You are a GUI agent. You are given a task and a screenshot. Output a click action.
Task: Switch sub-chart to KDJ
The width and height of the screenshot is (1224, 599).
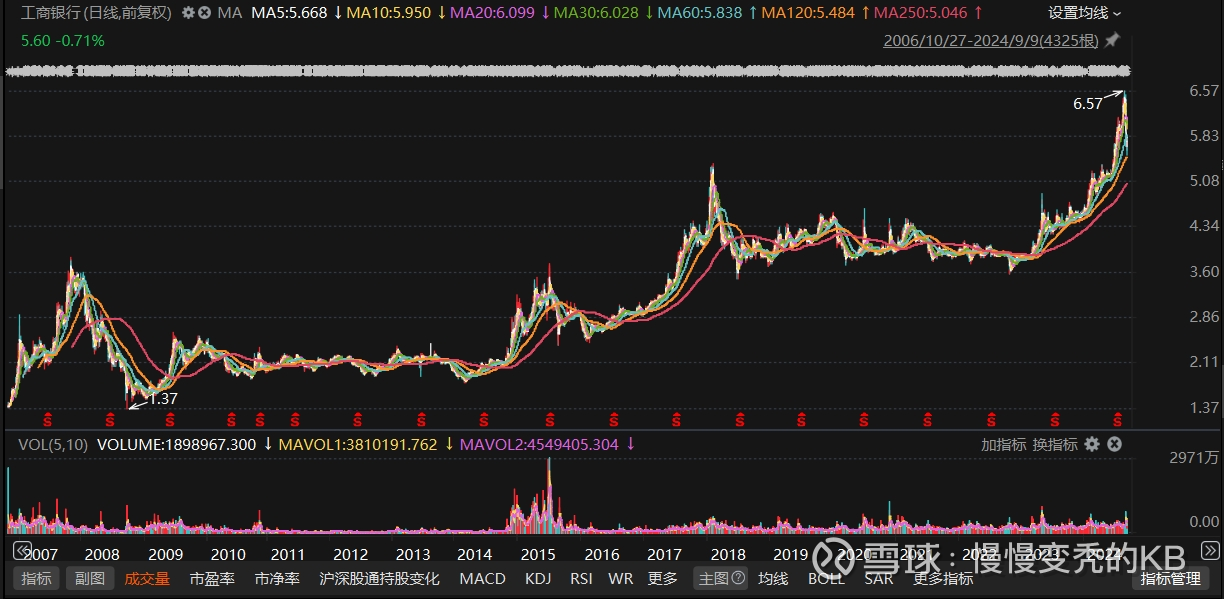point(538,578)
